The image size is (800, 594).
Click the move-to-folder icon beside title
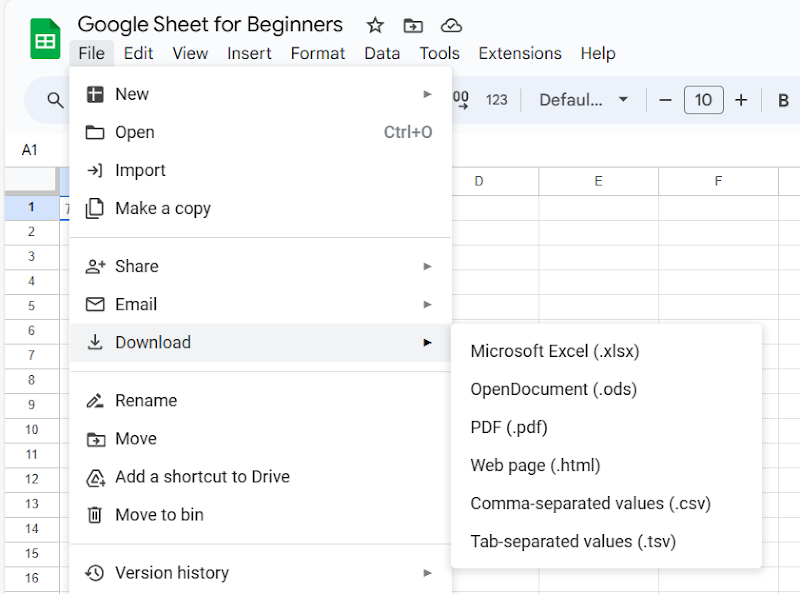click(413, 25)
